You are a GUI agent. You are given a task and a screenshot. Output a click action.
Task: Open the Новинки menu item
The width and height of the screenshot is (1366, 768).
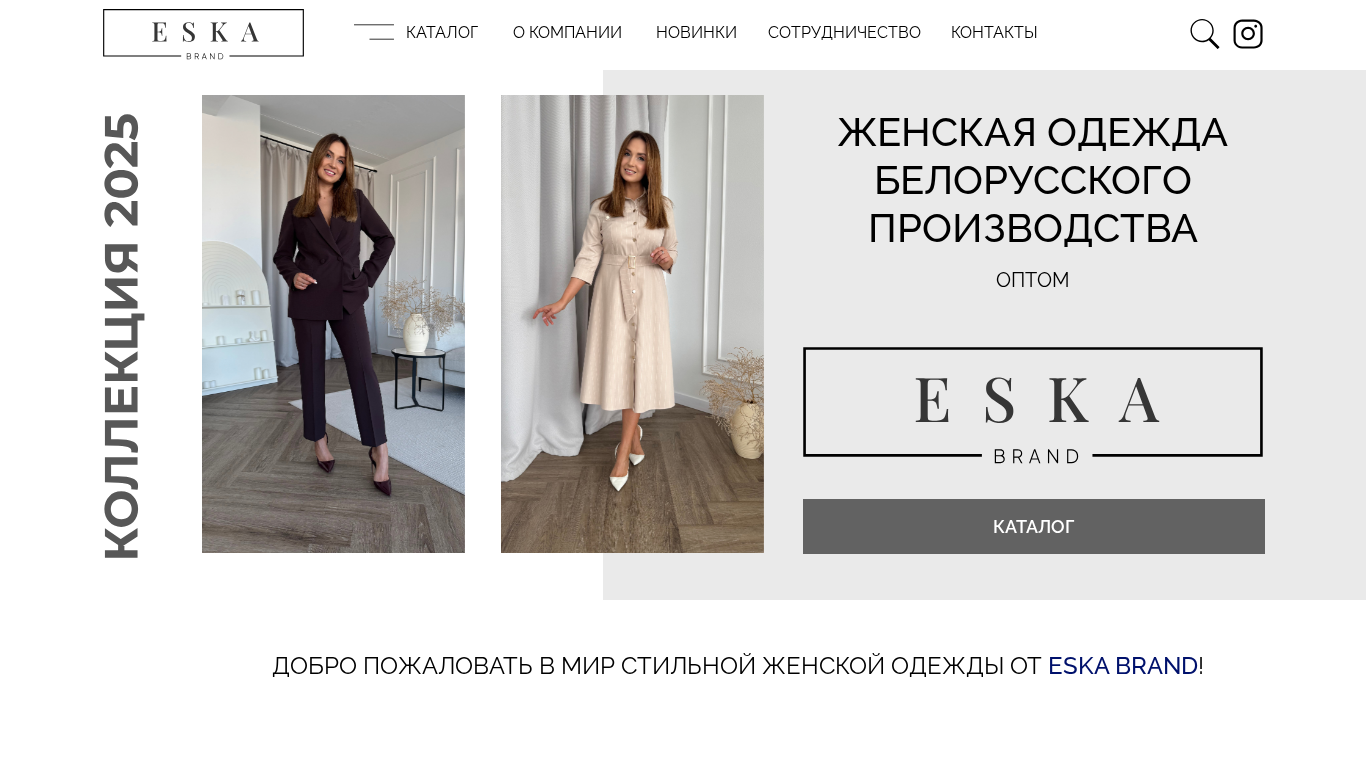point(696,32)
